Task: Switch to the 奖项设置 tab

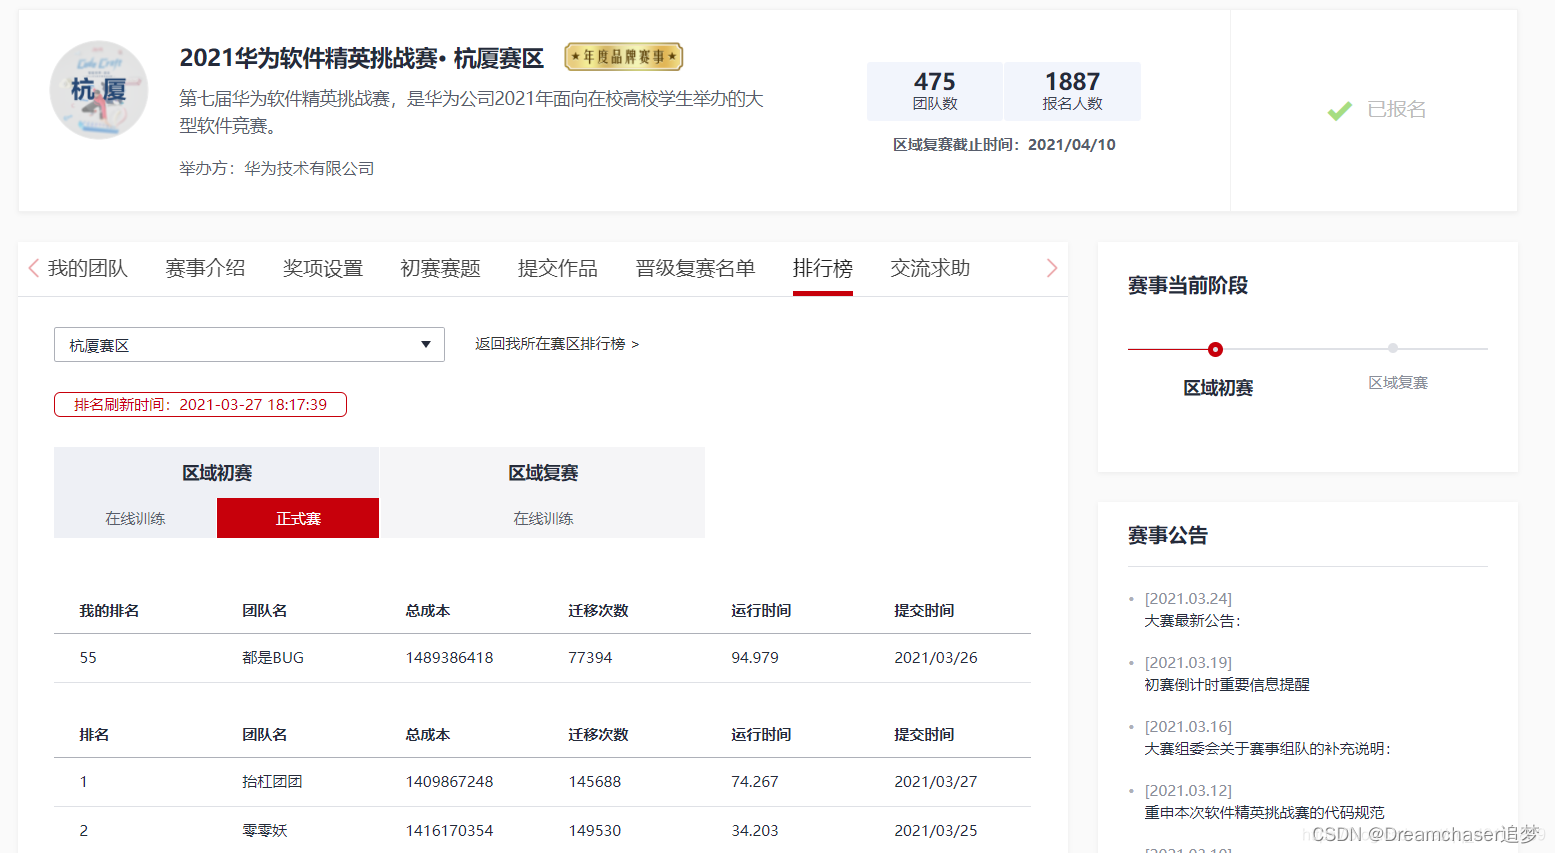Action: pos(323,268)
